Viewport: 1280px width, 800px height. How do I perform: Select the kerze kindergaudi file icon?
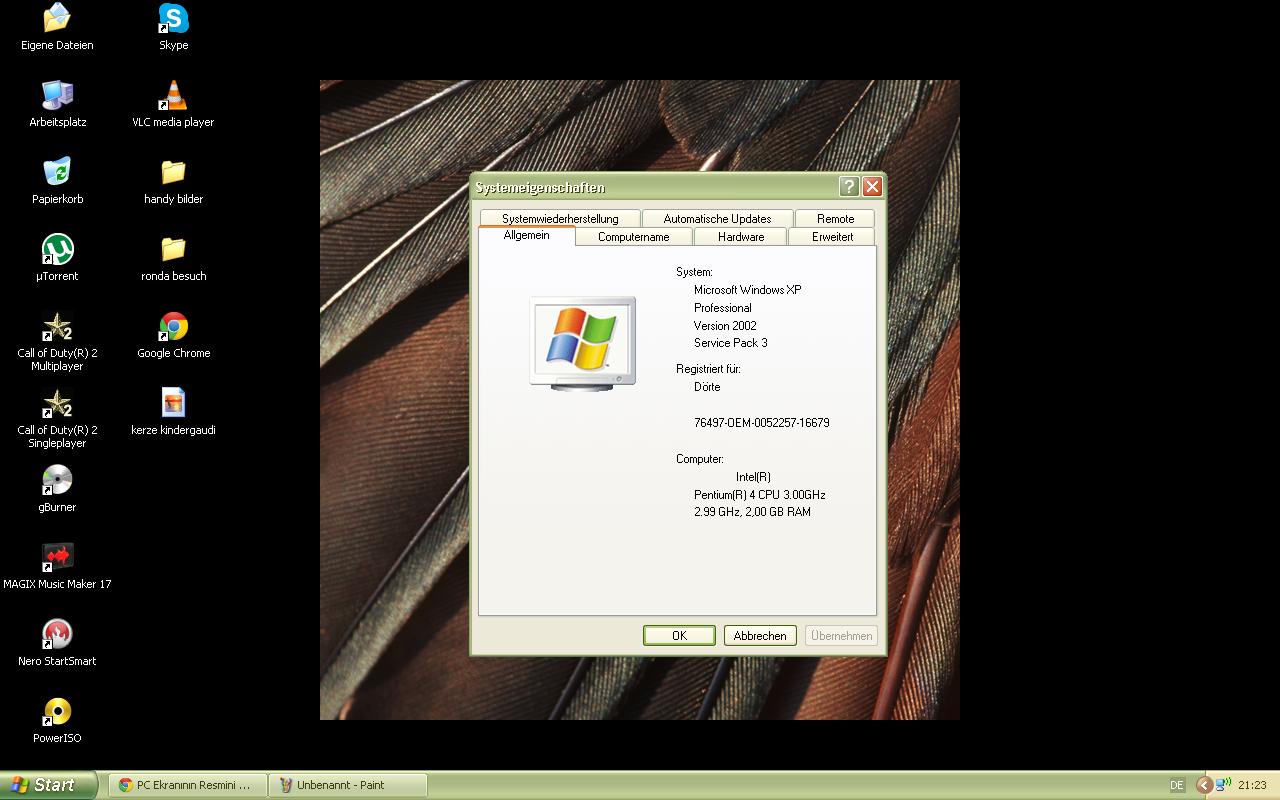pos(173,412)
